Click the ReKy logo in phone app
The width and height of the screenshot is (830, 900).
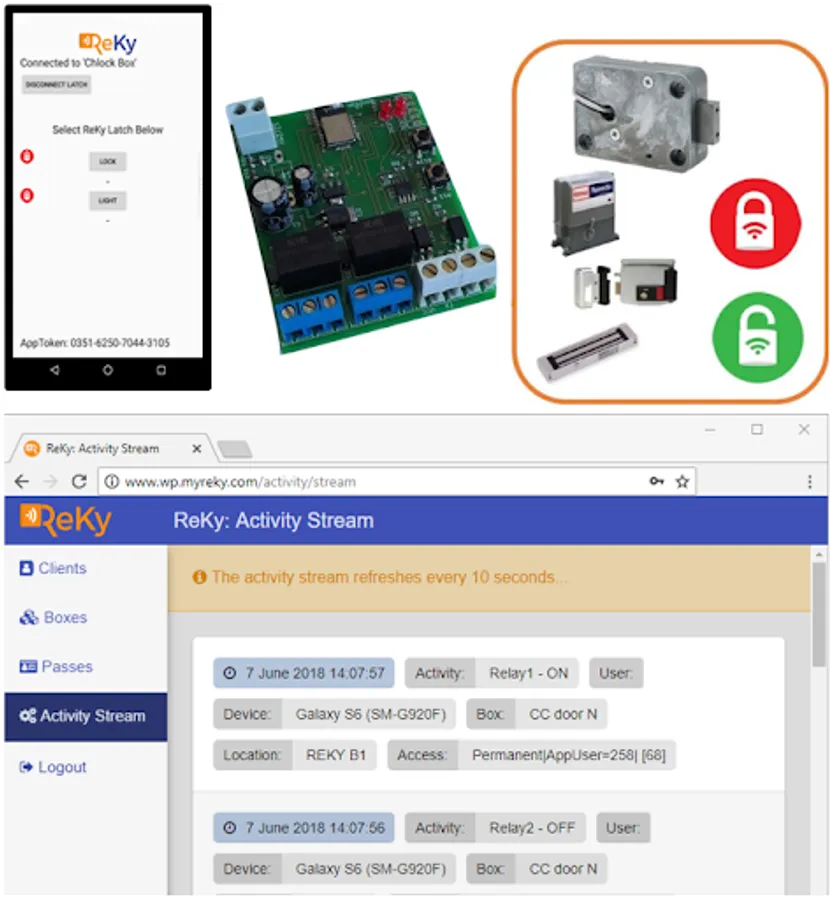point(107,43)
